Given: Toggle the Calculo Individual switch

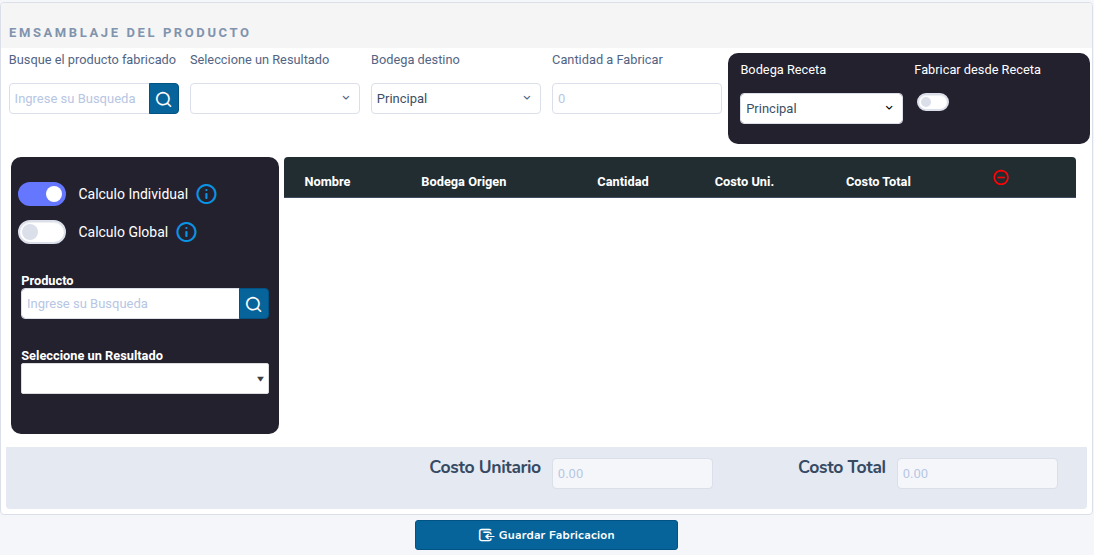Looking at the screenshot, I should (x=42, y=194).
